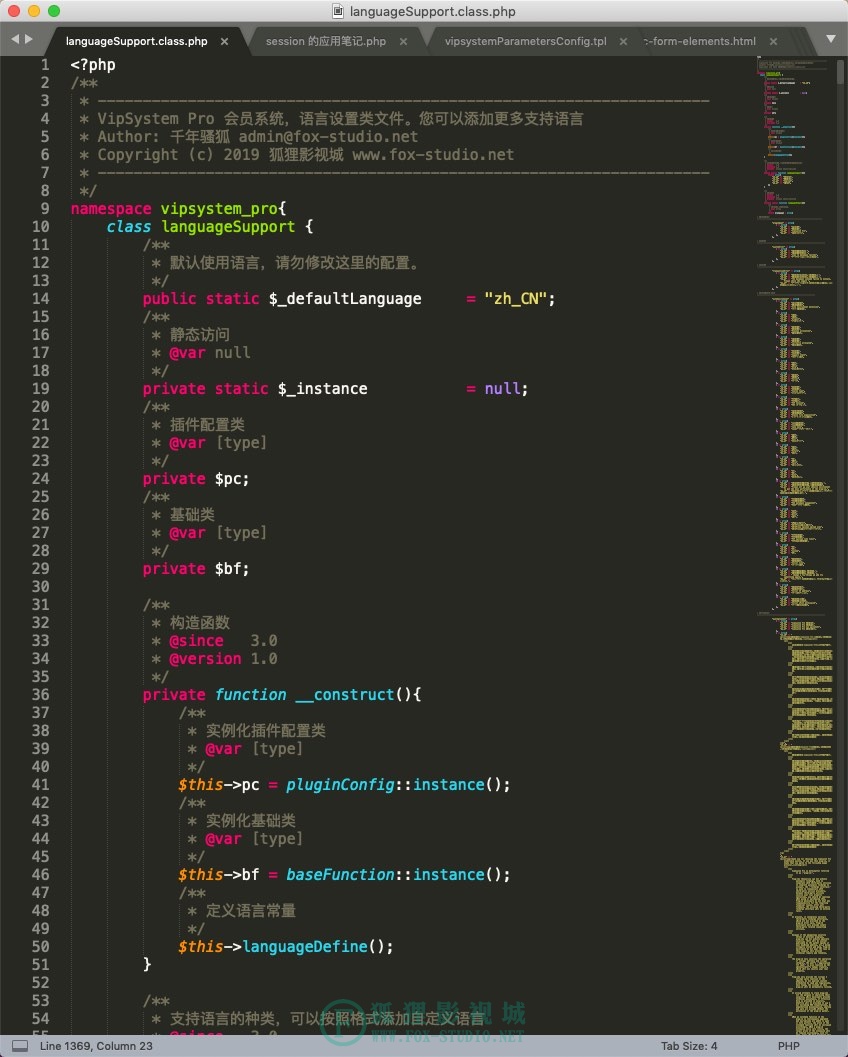Viewport: 848px width, 1057px height.
Task: Open the tab list dropdown arrow
Action: pyautogui.click(x=831, y=39)
